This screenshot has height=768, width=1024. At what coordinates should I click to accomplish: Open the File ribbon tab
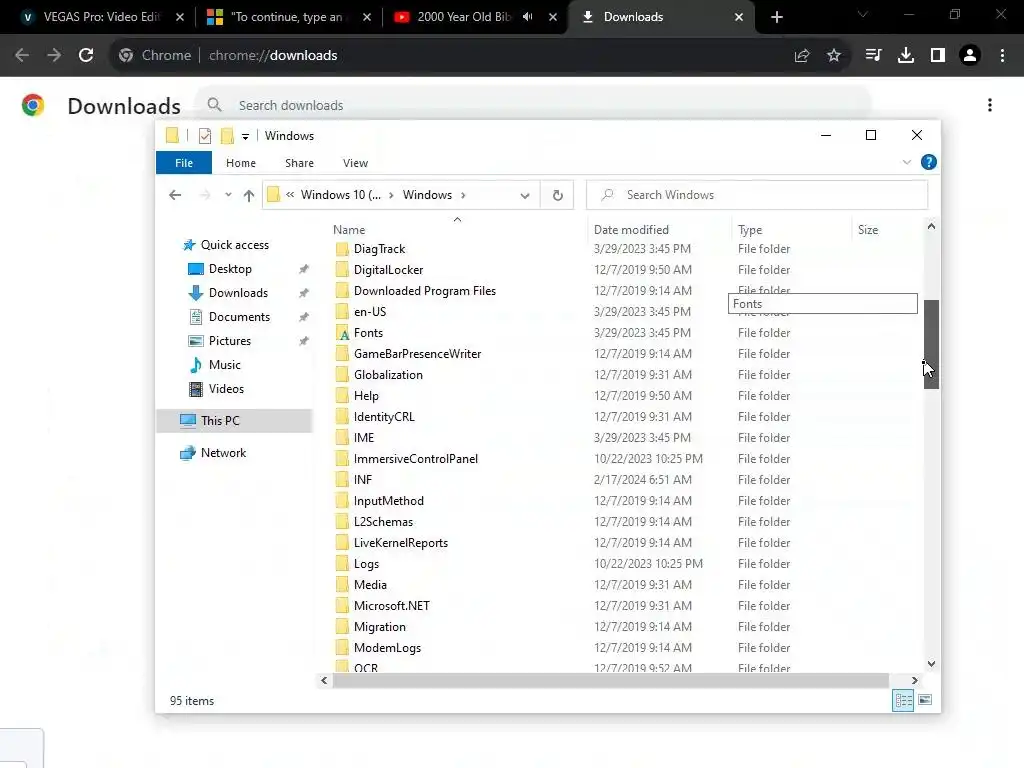pos(184,163)
